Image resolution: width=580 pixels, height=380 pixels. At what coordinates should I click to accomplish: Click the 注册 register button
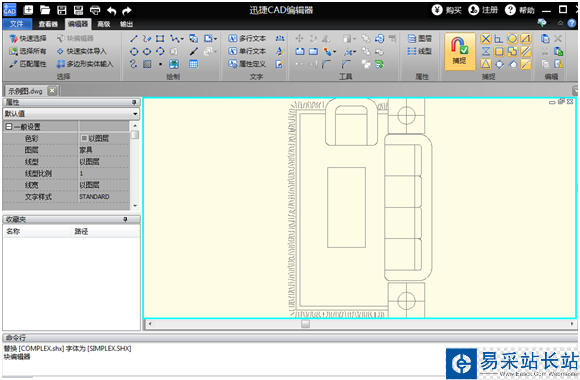pos(483,10)
